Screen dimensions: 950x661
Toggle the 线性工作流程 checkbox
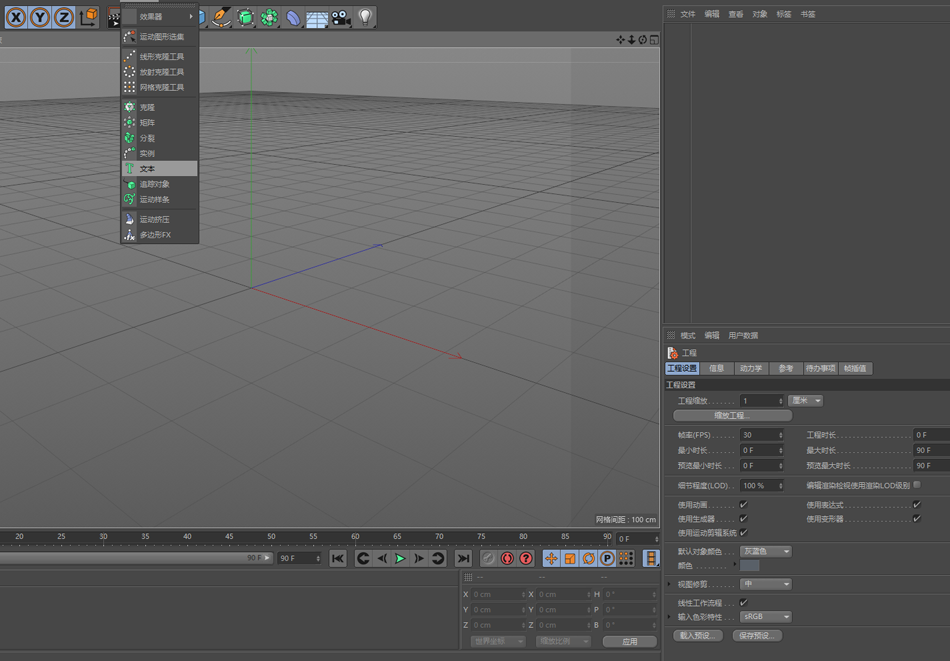pyautogui.click(x=743, y=603)
